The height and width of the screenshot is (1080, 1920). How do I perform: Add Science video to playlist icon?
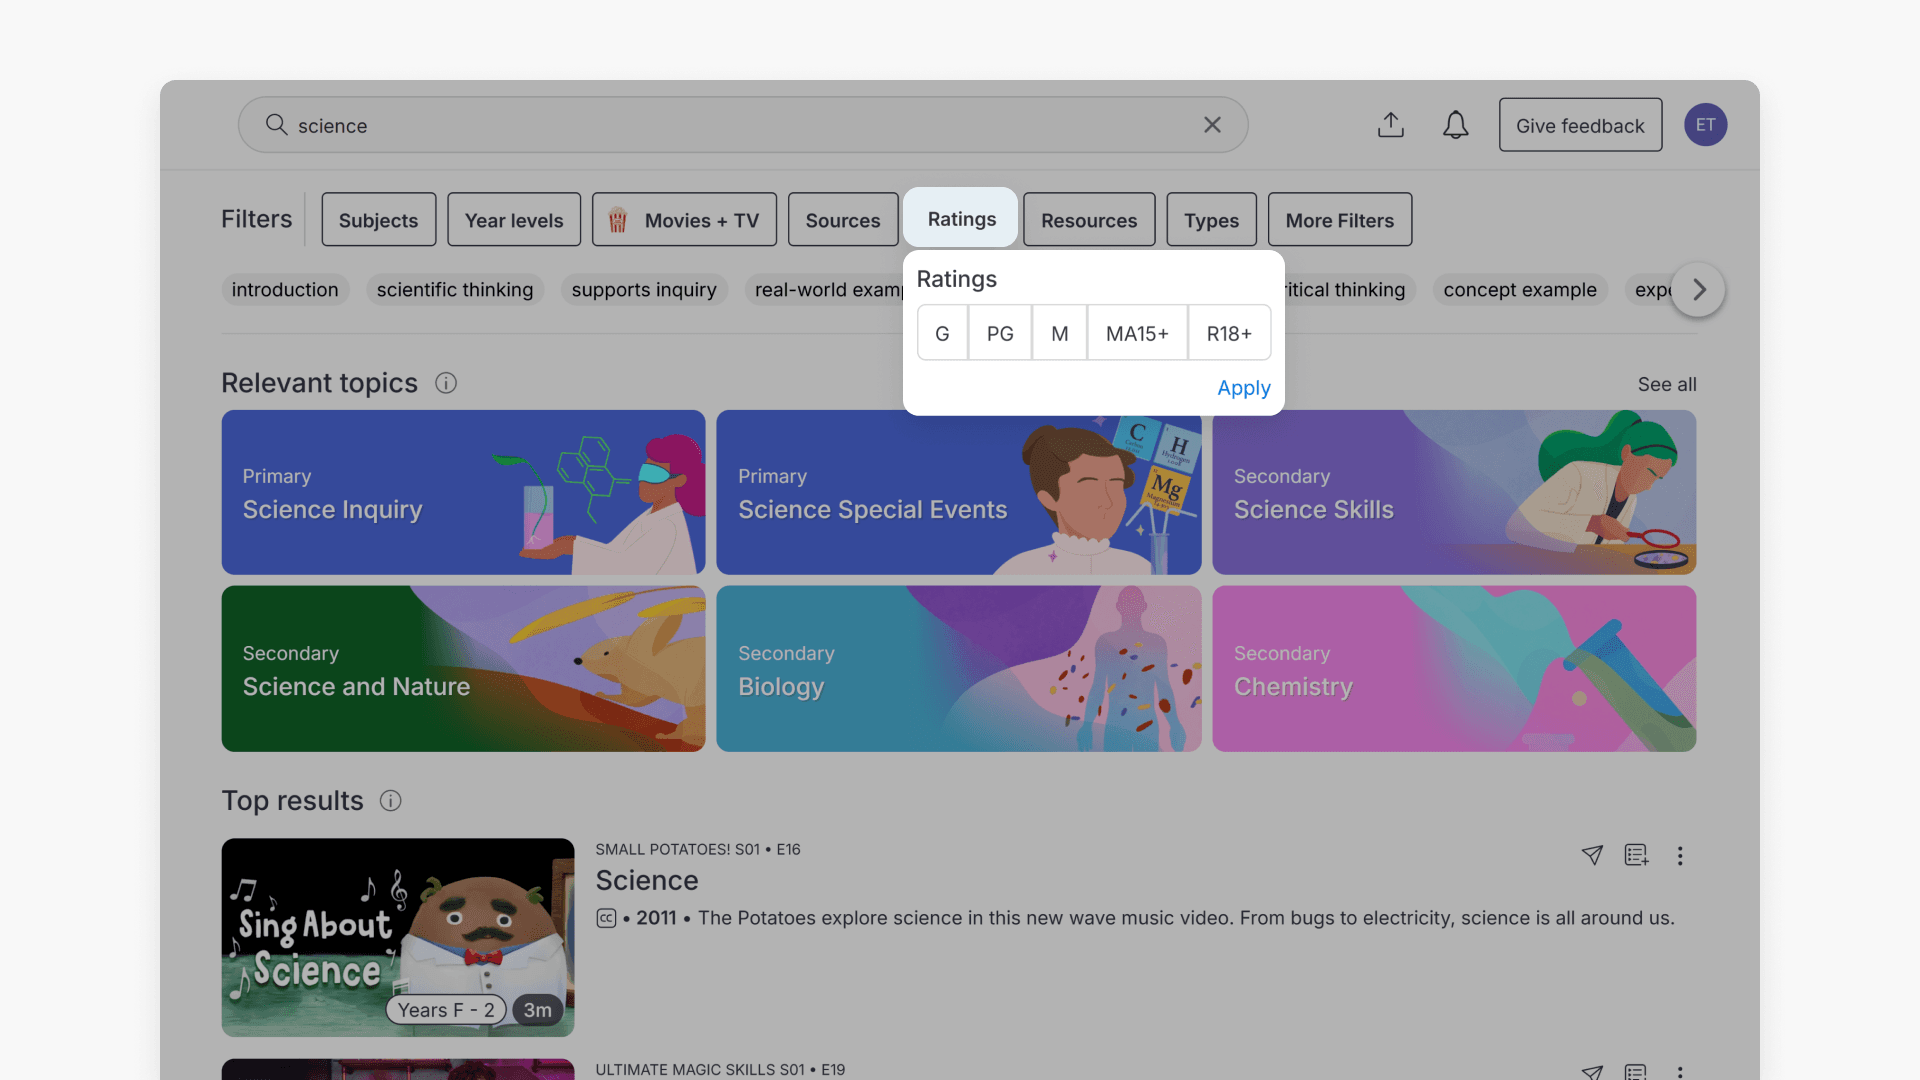click(x=1636, y=855)
